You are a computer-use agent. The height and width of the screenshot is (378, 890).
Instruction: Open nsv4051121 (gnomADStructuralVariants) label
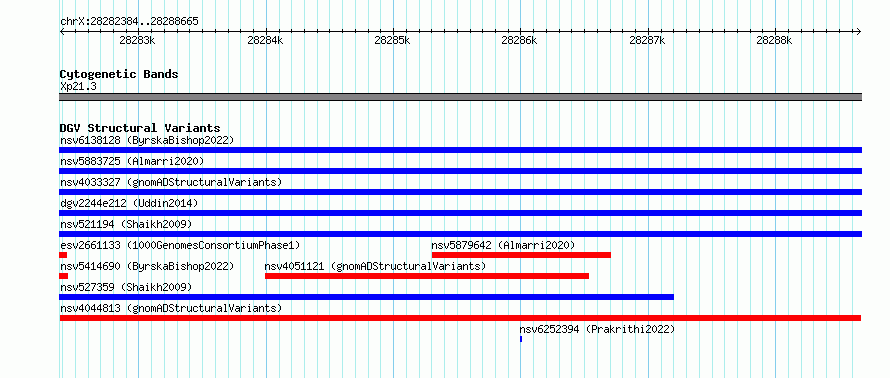[x=375, y=266]
